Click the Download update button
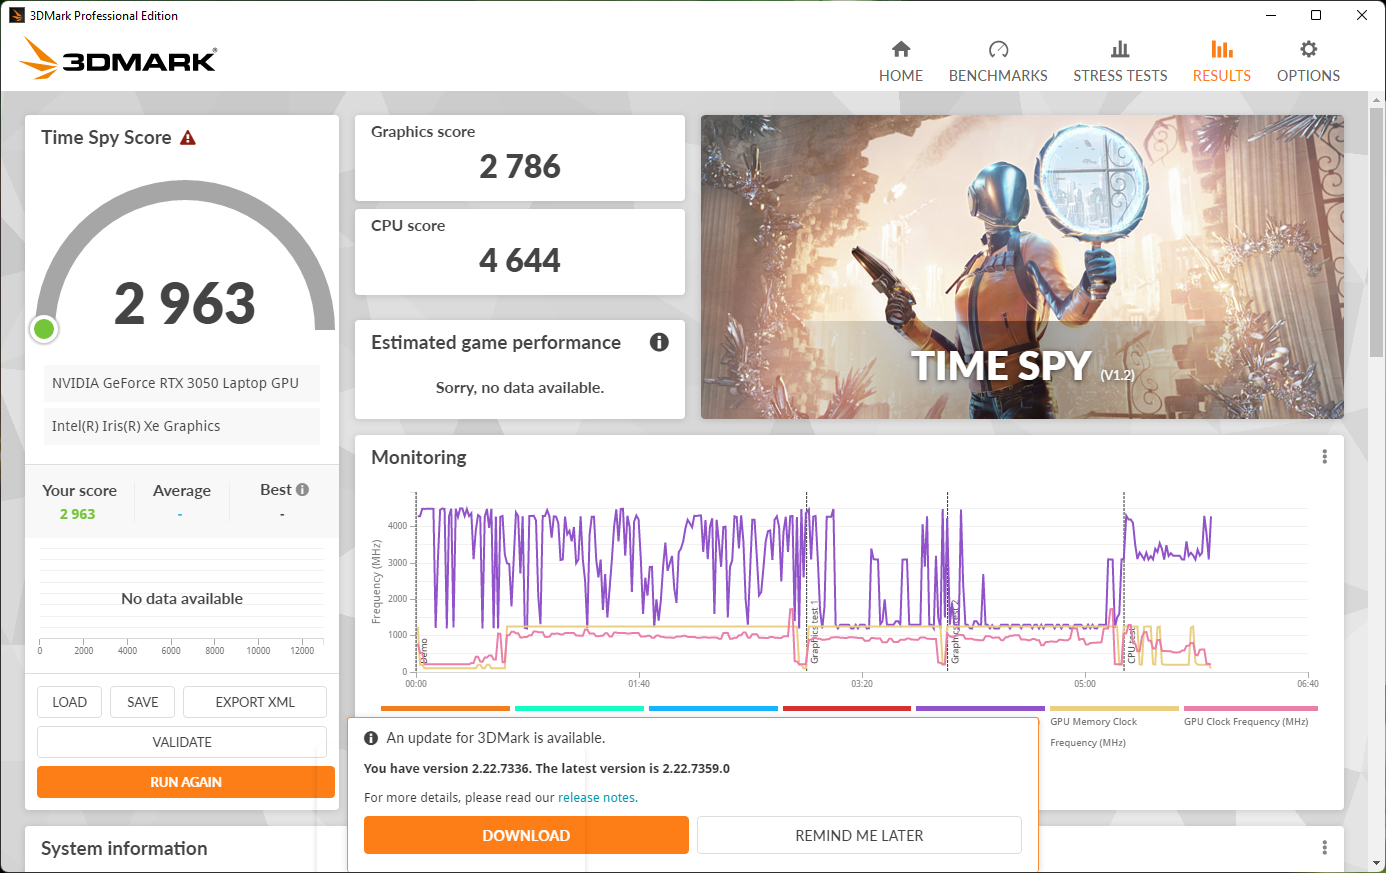 tap(526, 835)
